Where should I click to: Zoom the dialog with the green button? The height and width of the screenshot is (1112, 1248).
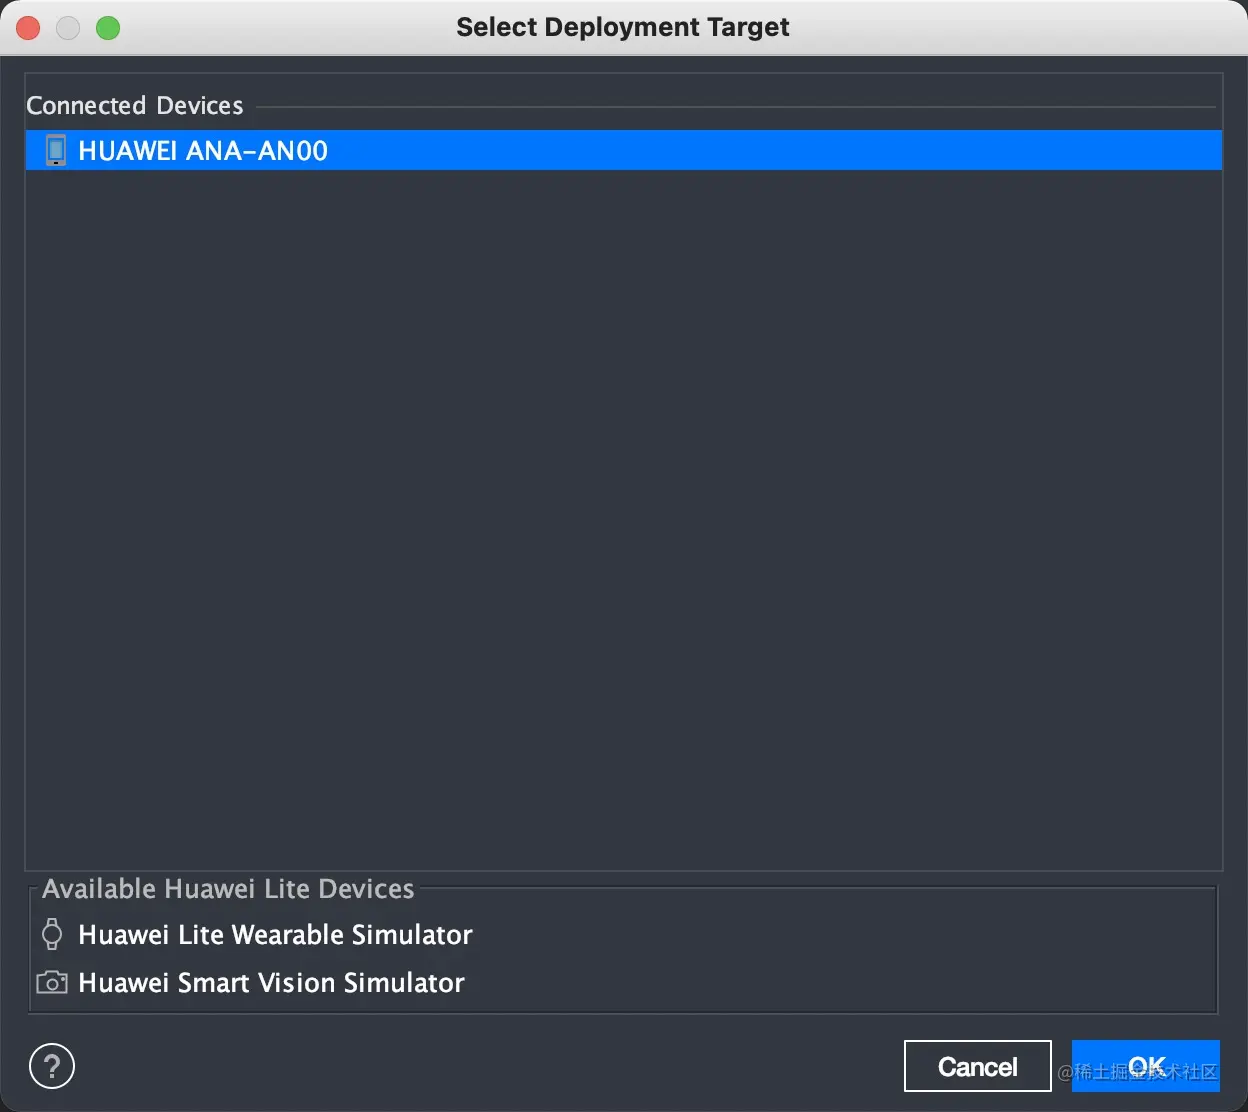(108, 28)
